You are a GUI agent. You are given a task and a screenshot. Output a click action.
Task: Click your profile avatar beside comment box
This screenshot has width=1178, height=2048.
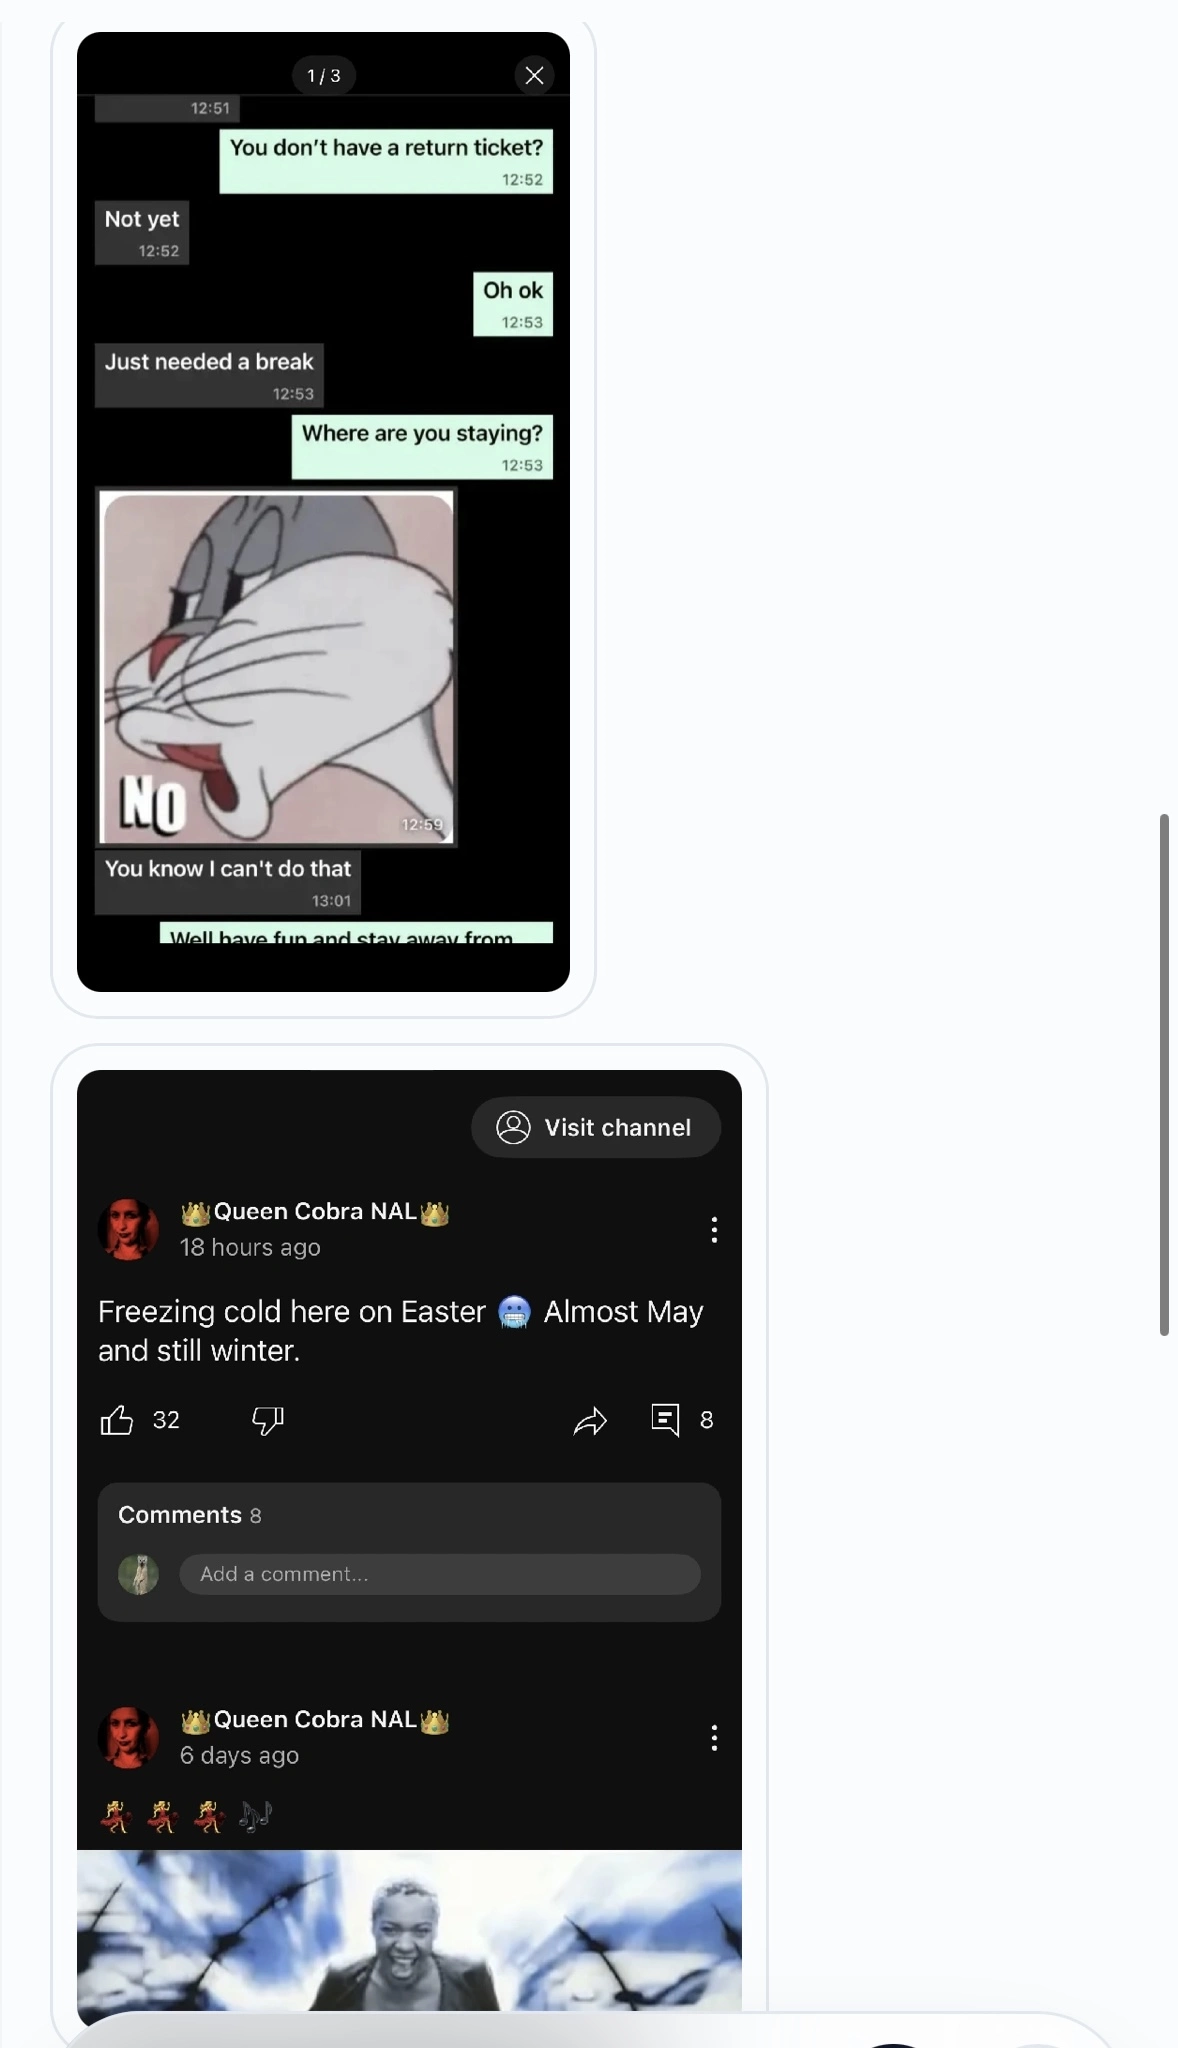coord(138,1574)
